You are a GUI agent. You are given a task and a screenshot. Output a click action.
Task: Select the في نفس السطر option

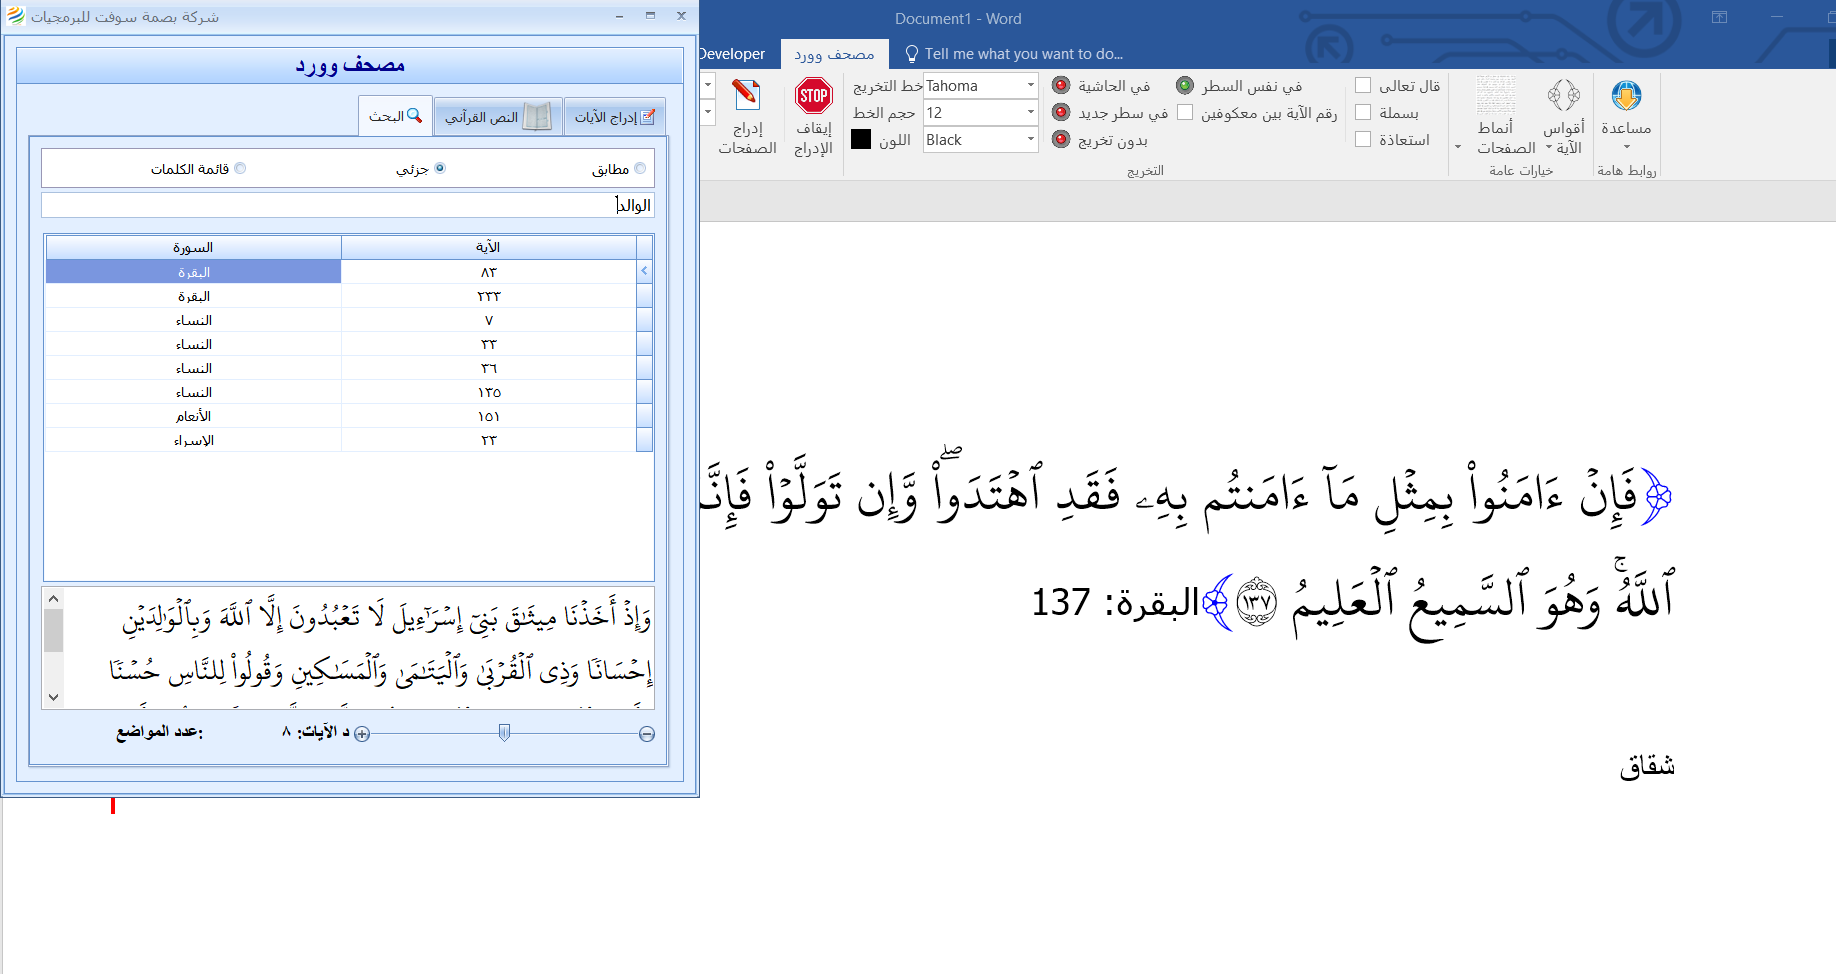pos(1185,86)
